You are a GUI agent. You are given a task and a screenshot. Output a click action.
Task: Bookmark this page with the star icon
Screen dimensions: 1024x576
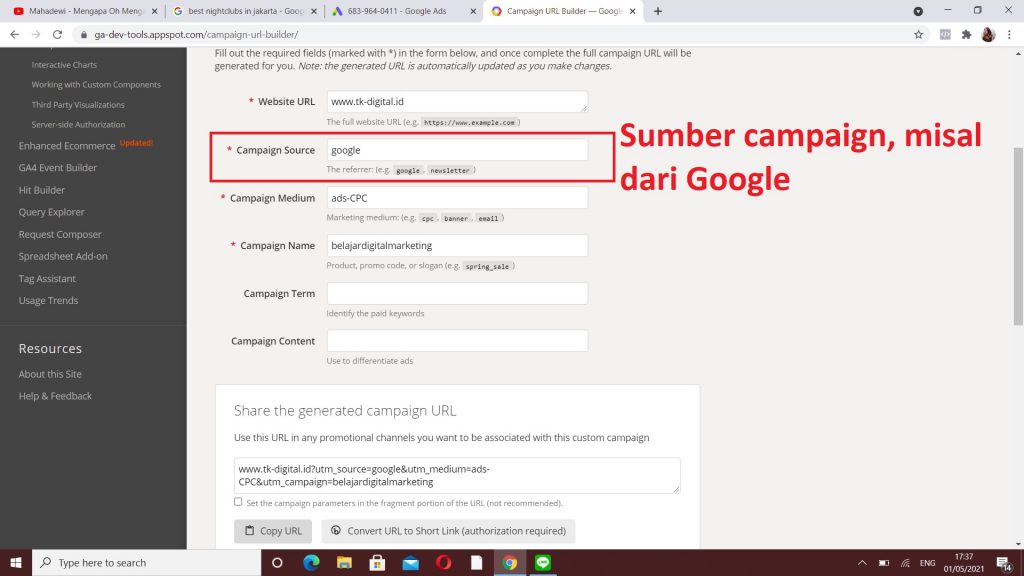pyautogui.click(x=918, y=34)
